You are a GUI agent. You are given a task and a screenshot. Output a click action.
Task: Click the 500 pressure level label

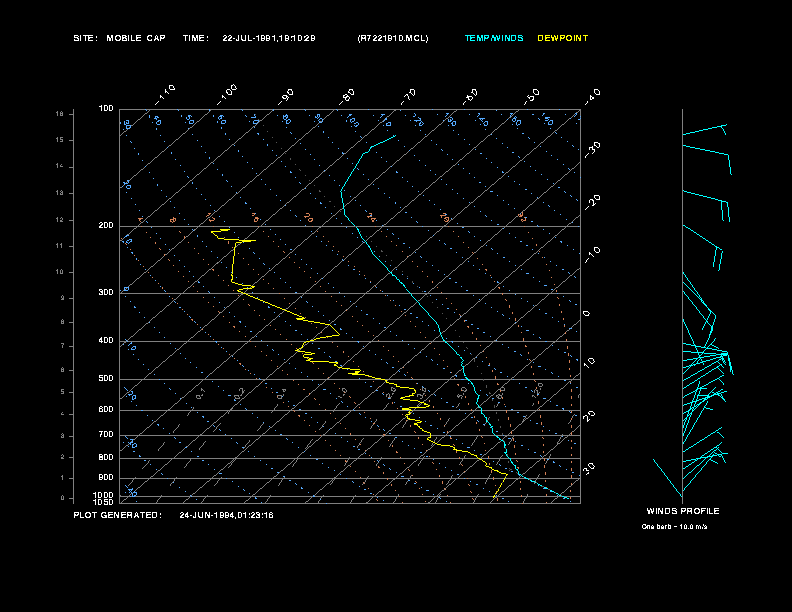tap(106, 379)
